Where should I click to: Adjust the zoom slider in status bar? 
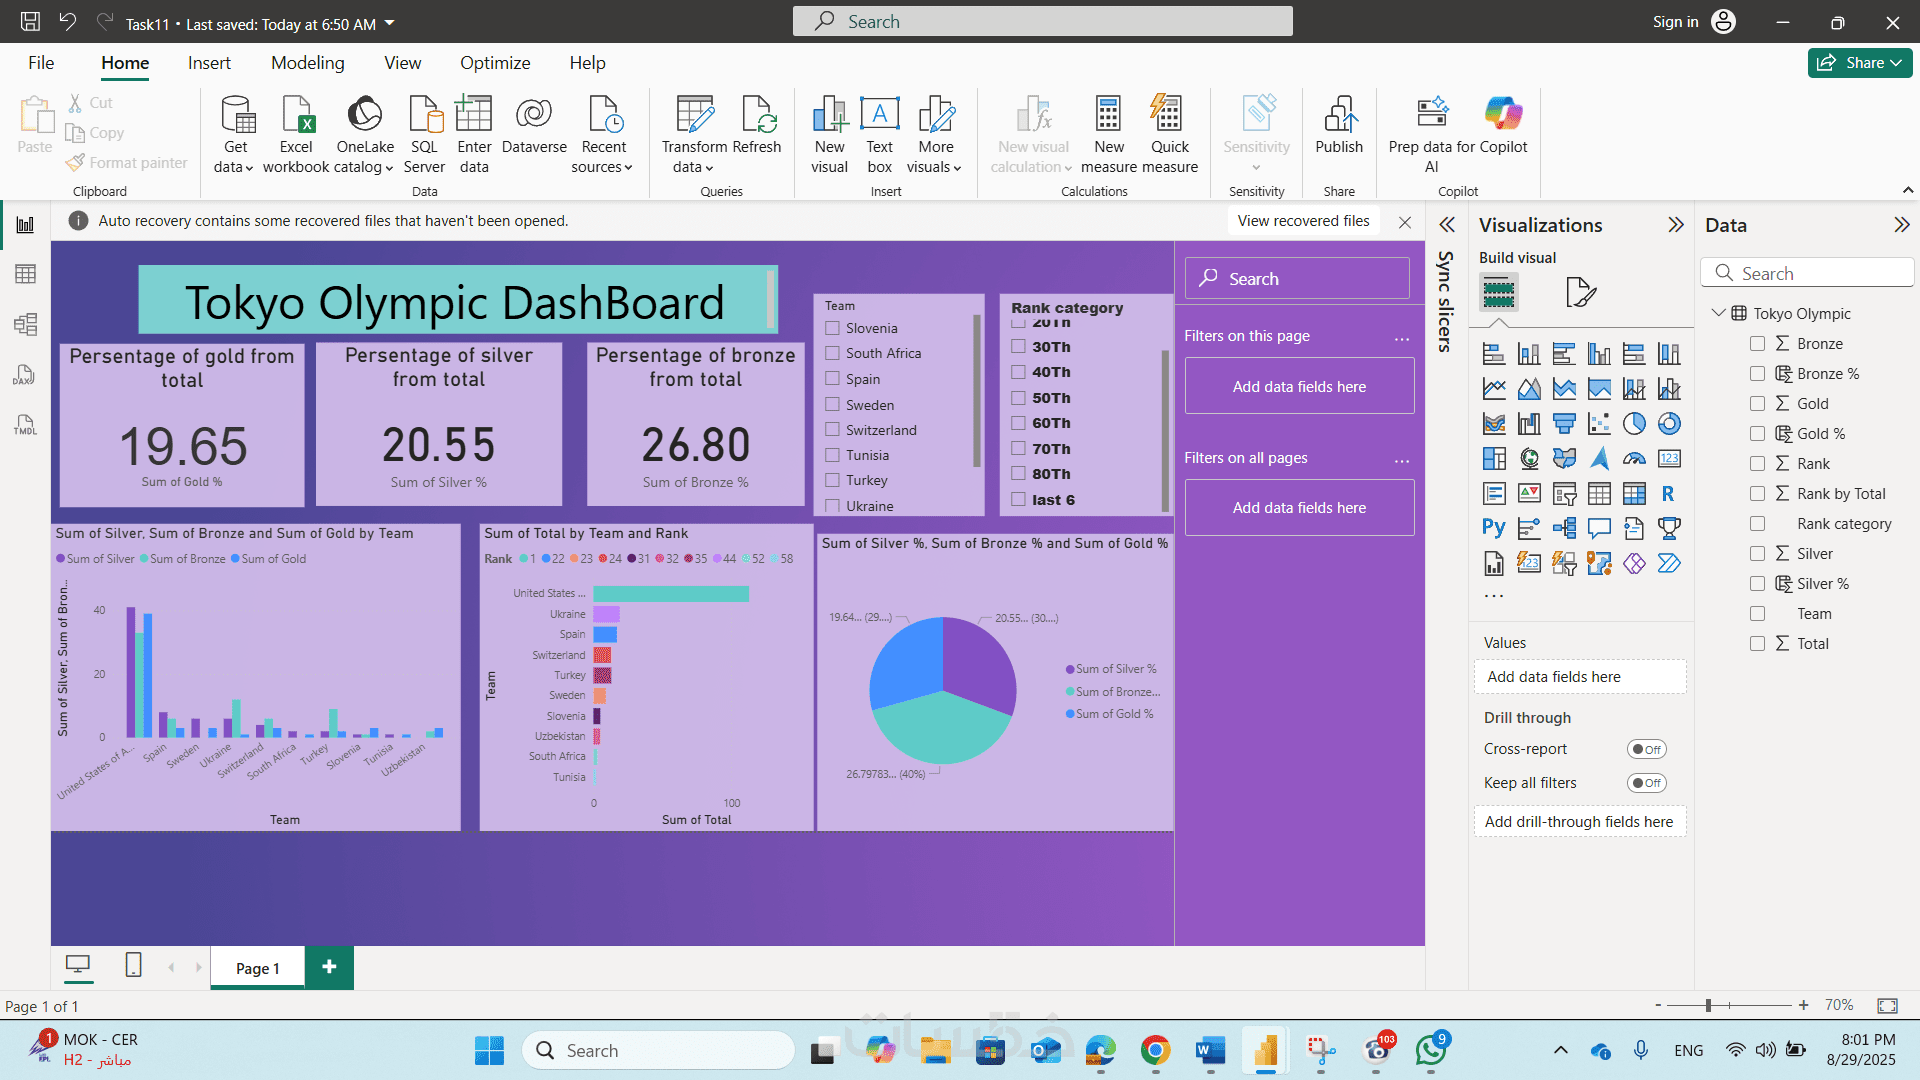point(1708,1005)
